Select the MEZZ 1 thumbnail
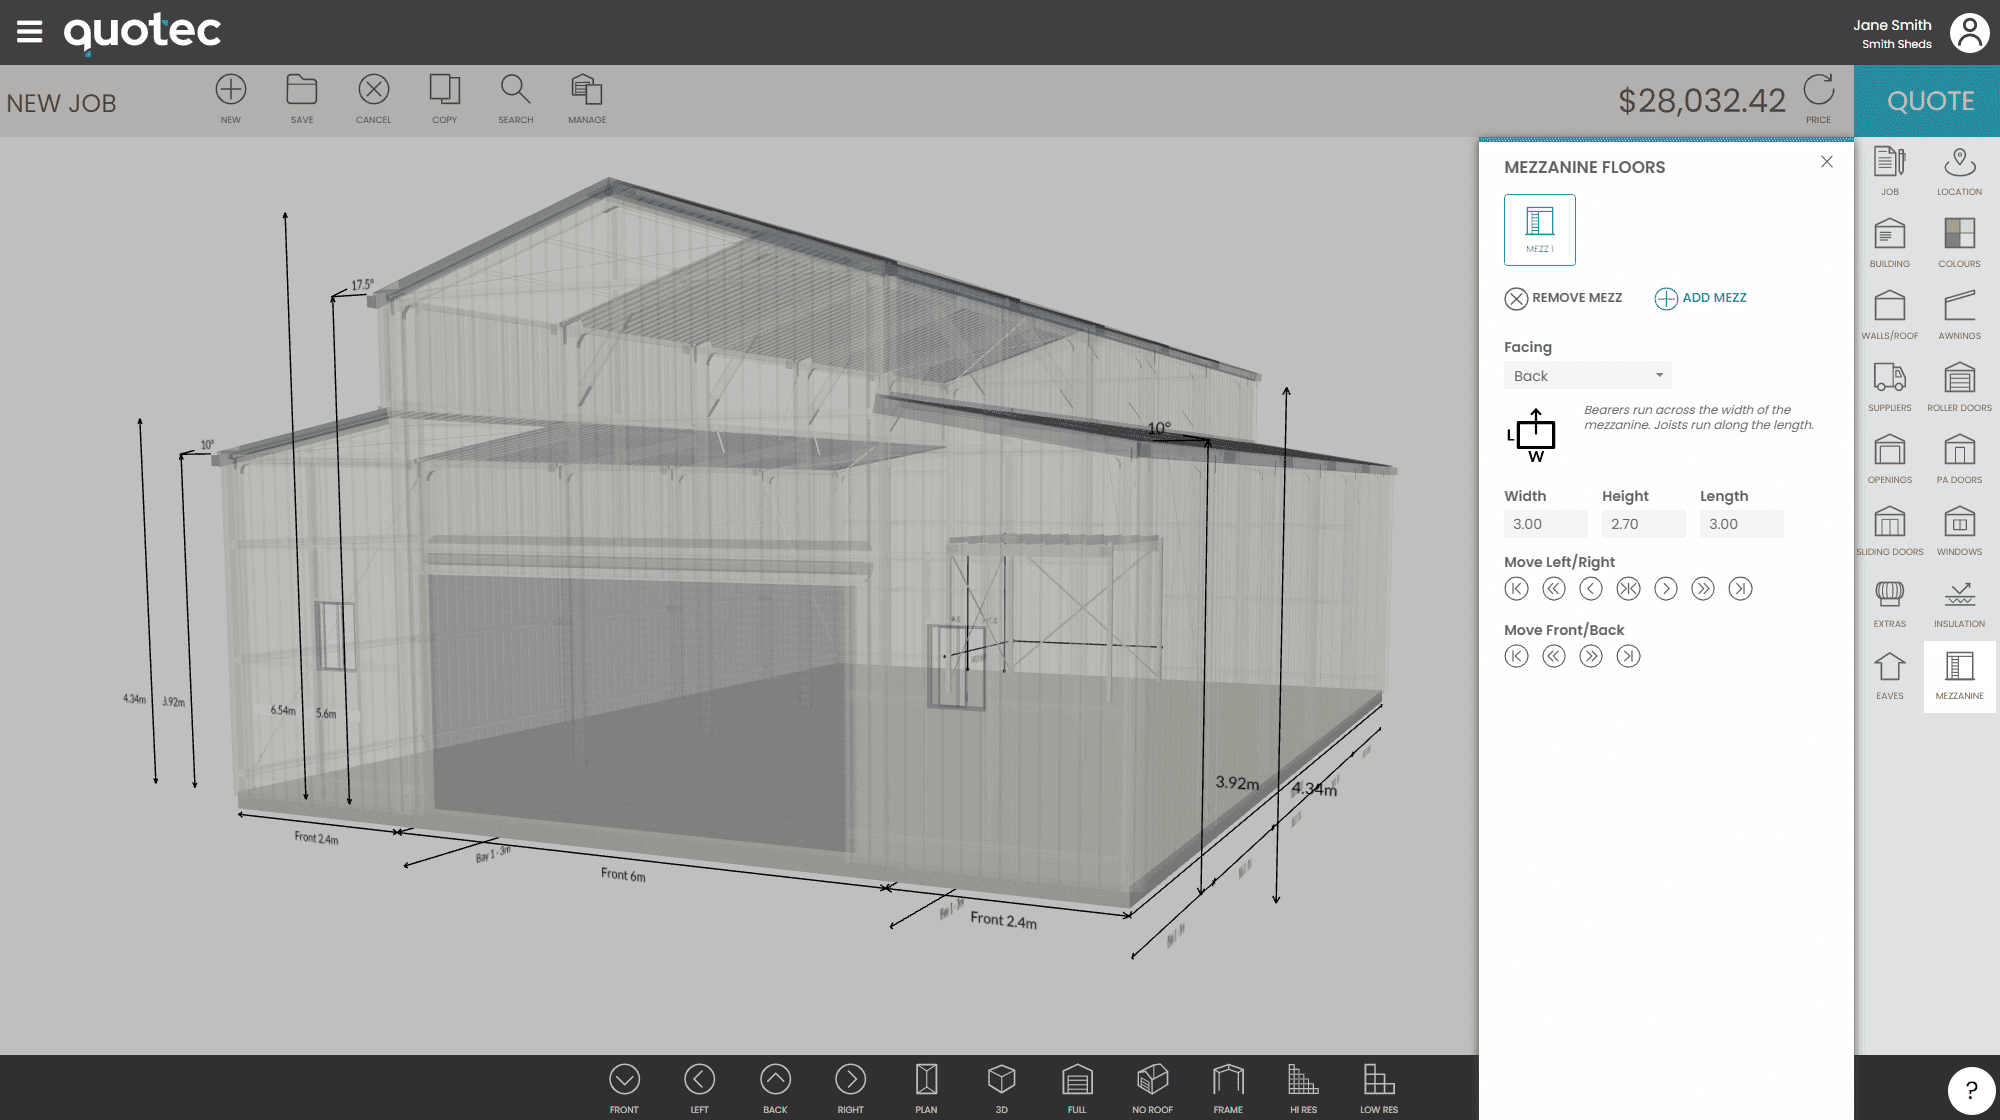This screenshot has height=1120, width=2000. tap(1539, 229)
